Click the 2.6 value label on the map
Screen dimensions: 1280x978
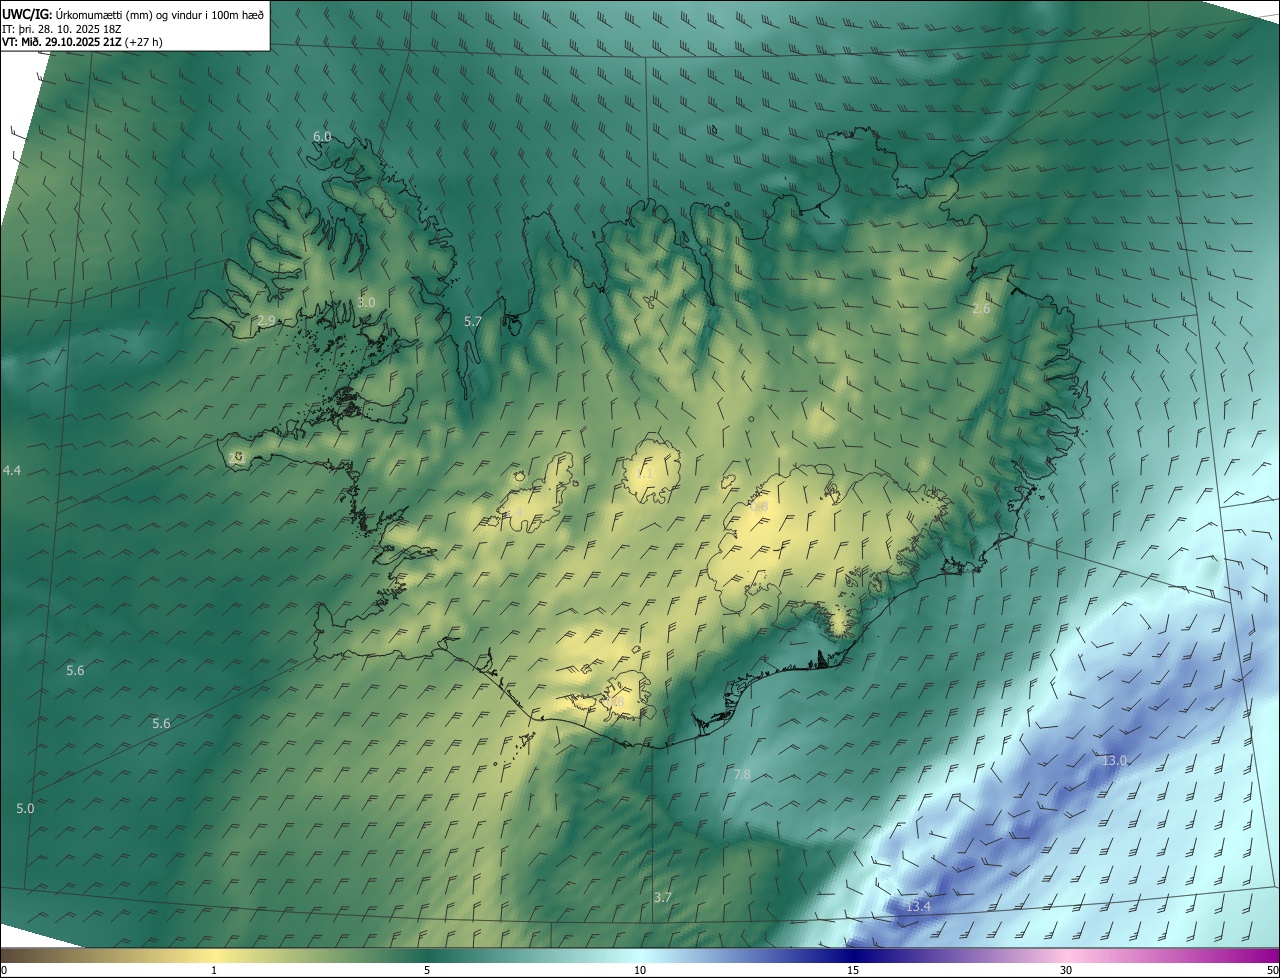[x=981, y=308]
